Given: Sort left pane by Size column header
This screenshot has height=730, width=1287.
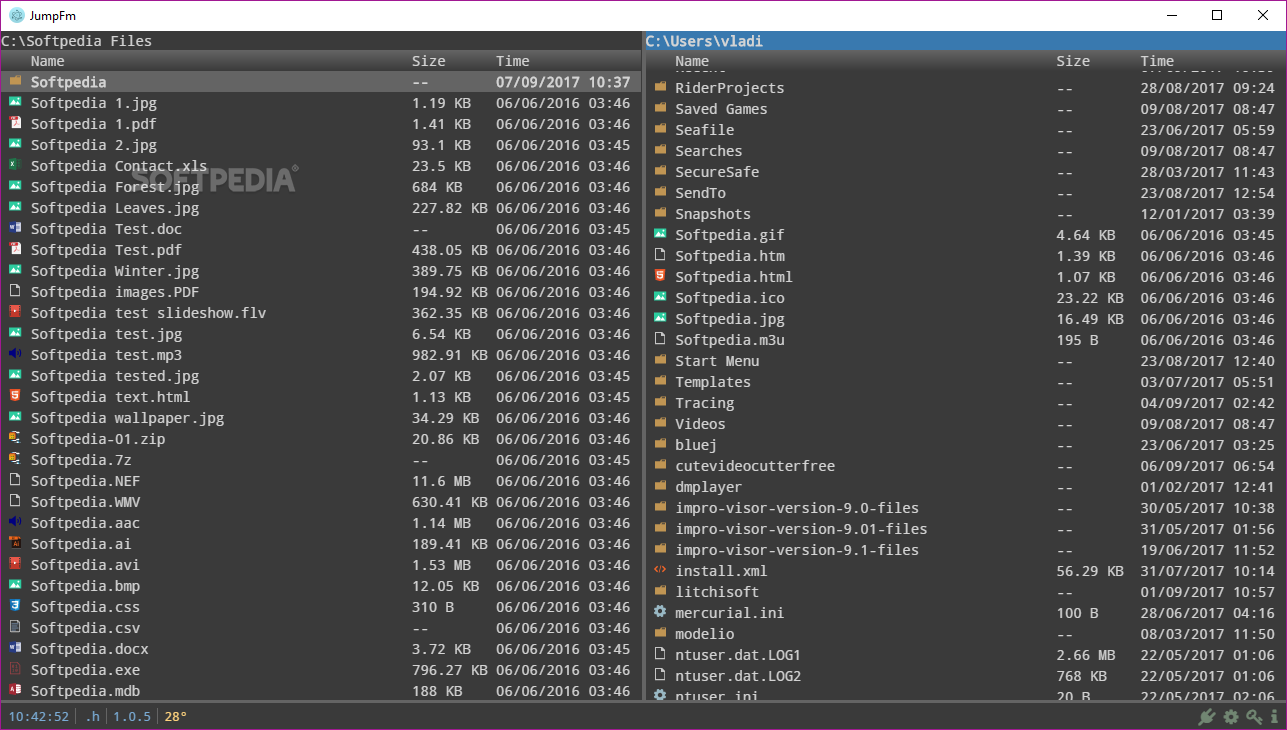Looking at the screenshot, I should tap(429, 61).
